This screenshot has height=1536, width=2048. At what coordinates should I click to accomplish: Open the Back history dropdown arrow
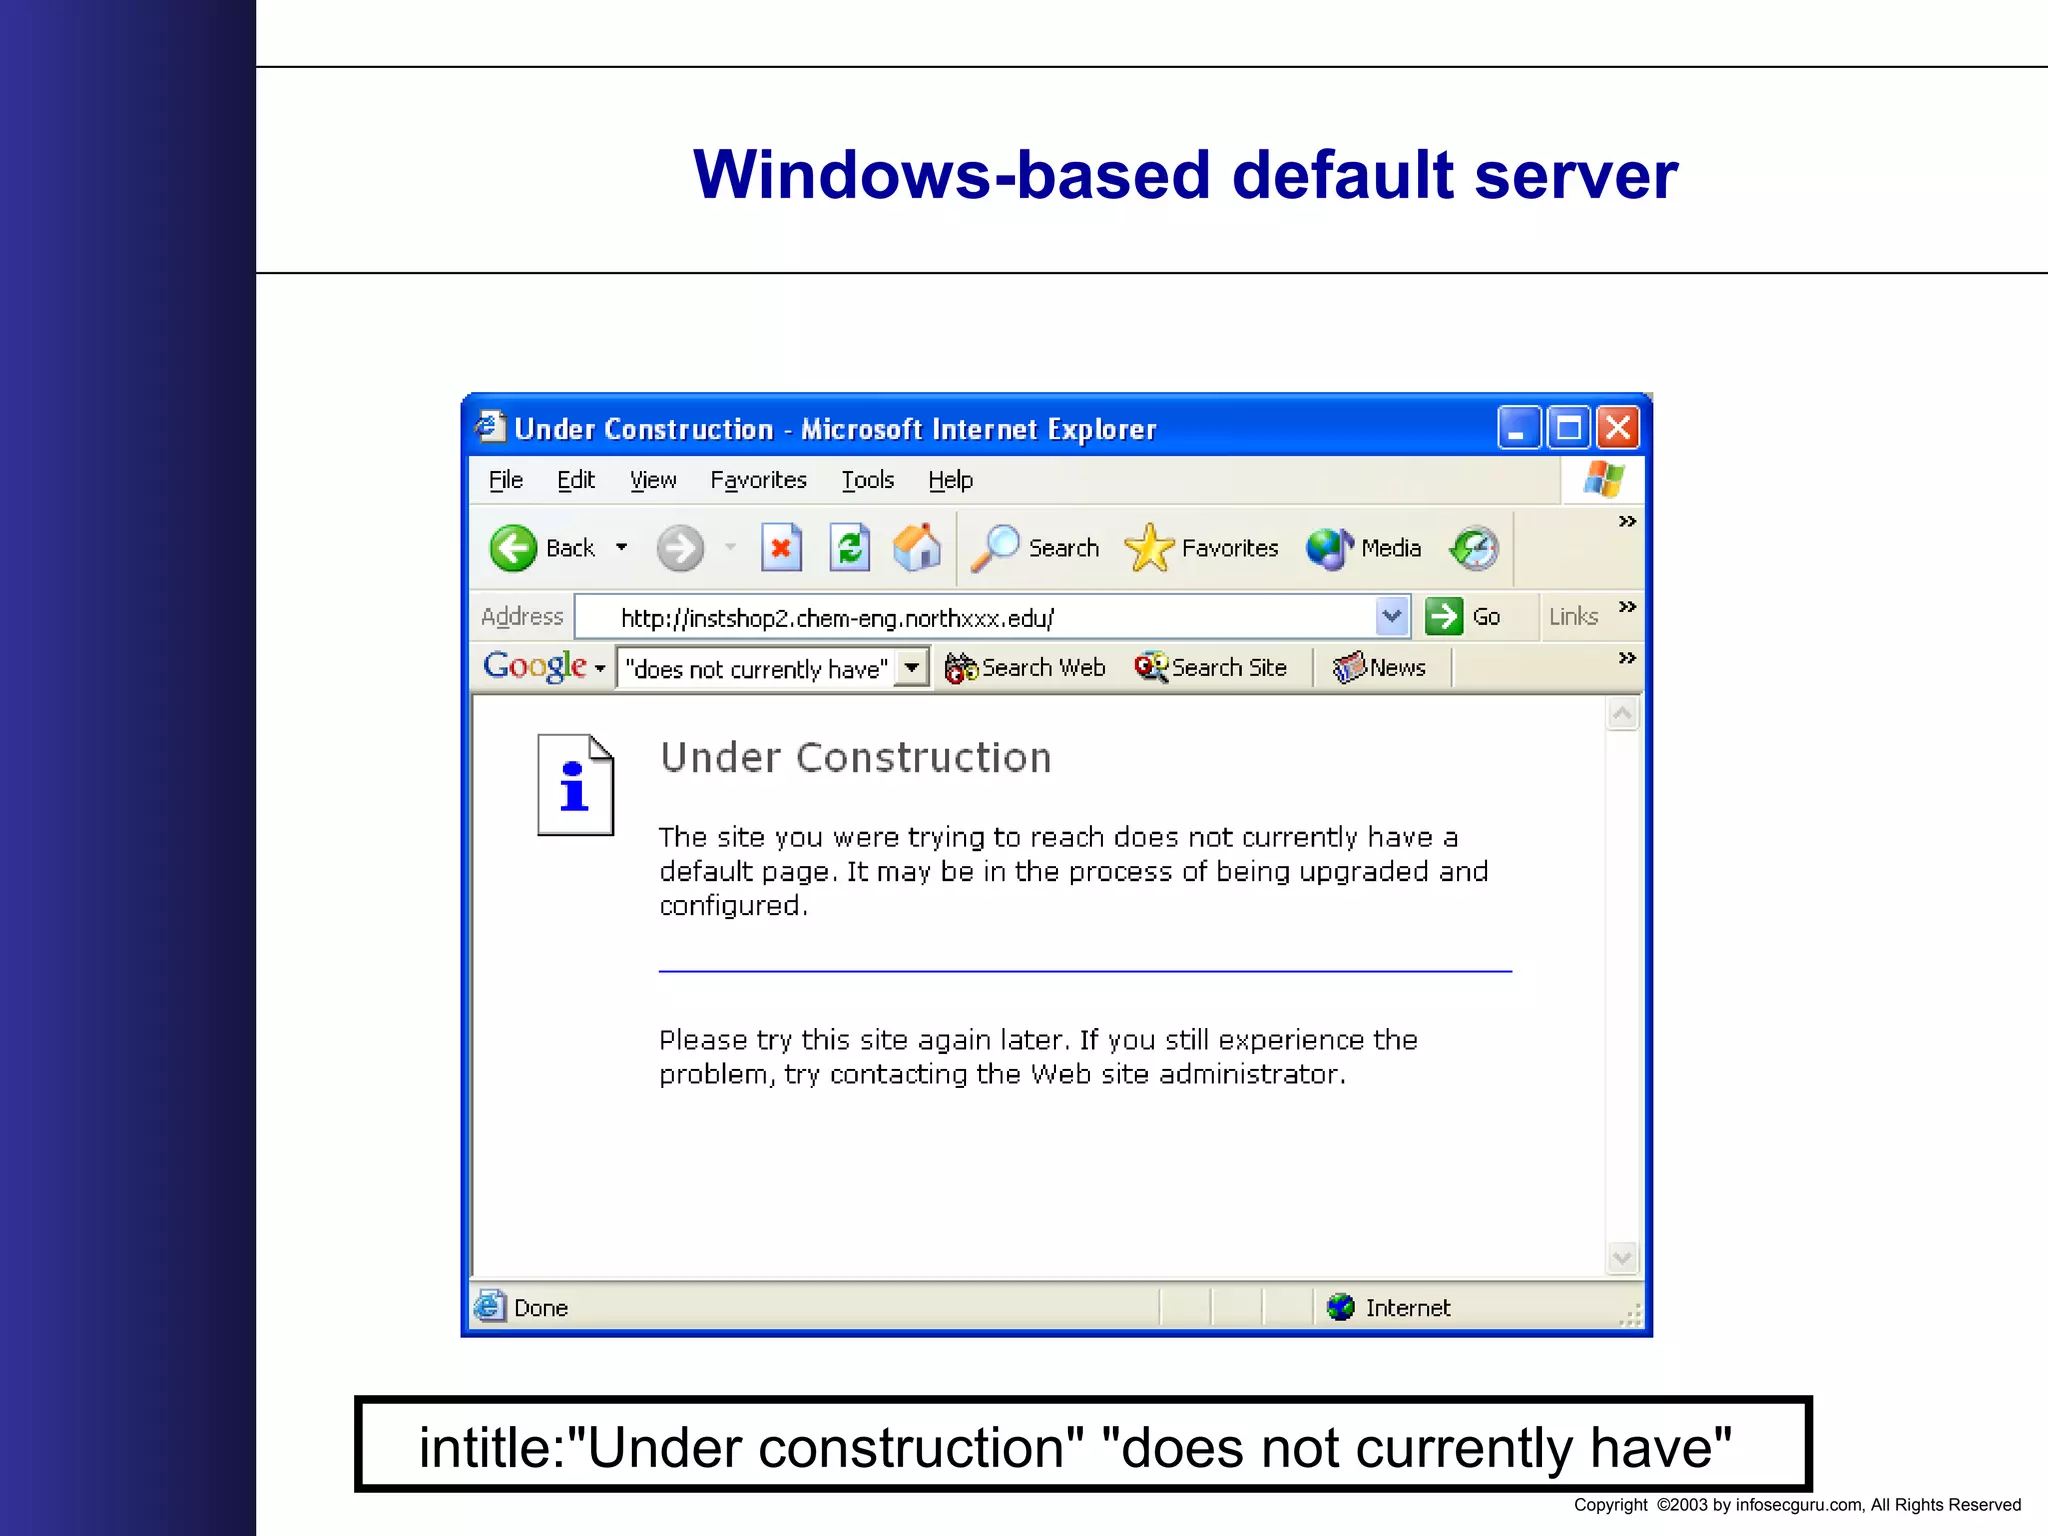tap(621, 547)
